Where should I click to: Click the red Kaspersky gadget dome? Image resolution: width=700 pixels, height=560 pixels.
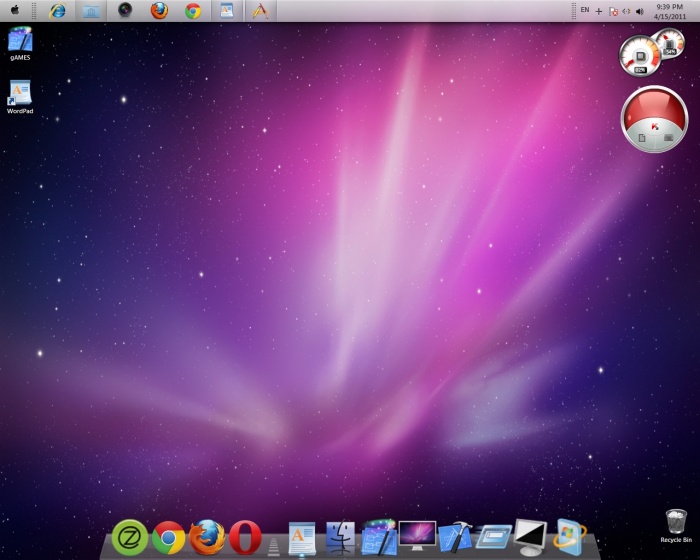(654, 106)
